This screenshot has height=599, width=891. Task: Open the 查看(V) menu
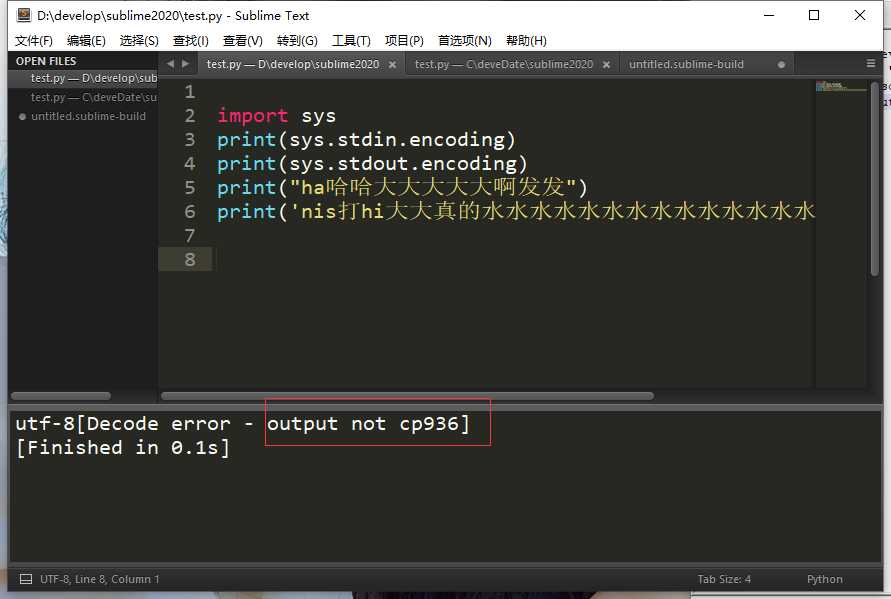pos(243,41)
